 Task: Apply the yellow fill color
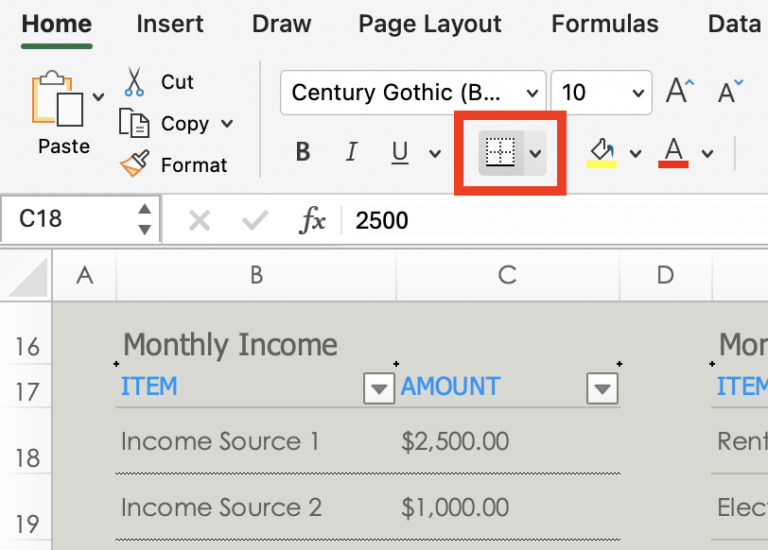pyautogui.click(x=601, y=153)
